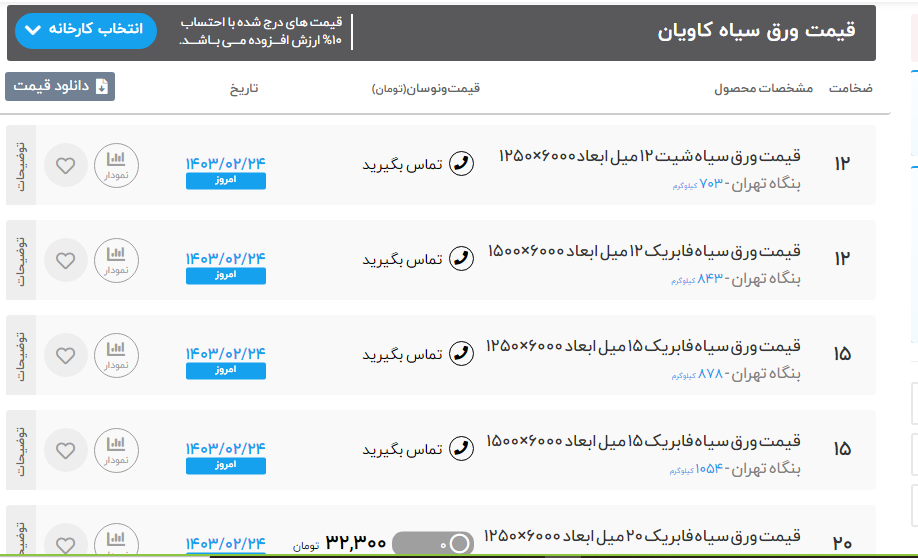Click phone icon in 15mm 1250×6000 row
Image resolution: width=918 pixels, height=558 pixels.
461,355
